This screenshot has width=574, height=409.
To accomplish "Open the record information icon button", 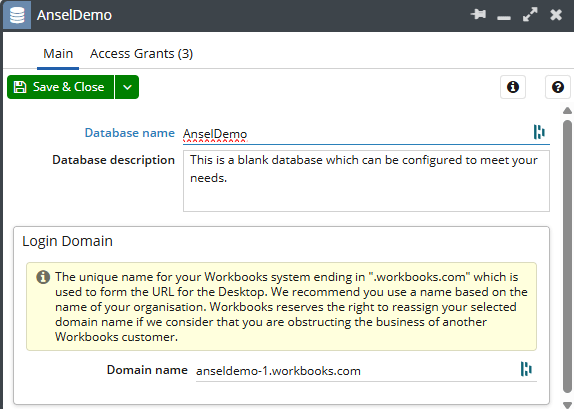I will [513, 87].
